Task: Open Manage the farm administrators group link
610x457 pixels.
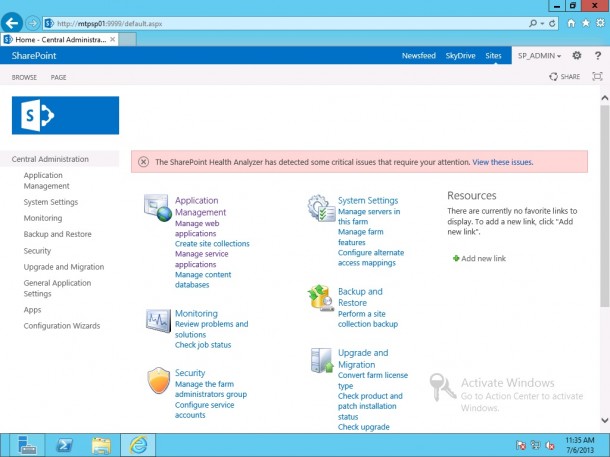Action: [x=211, y=389]
